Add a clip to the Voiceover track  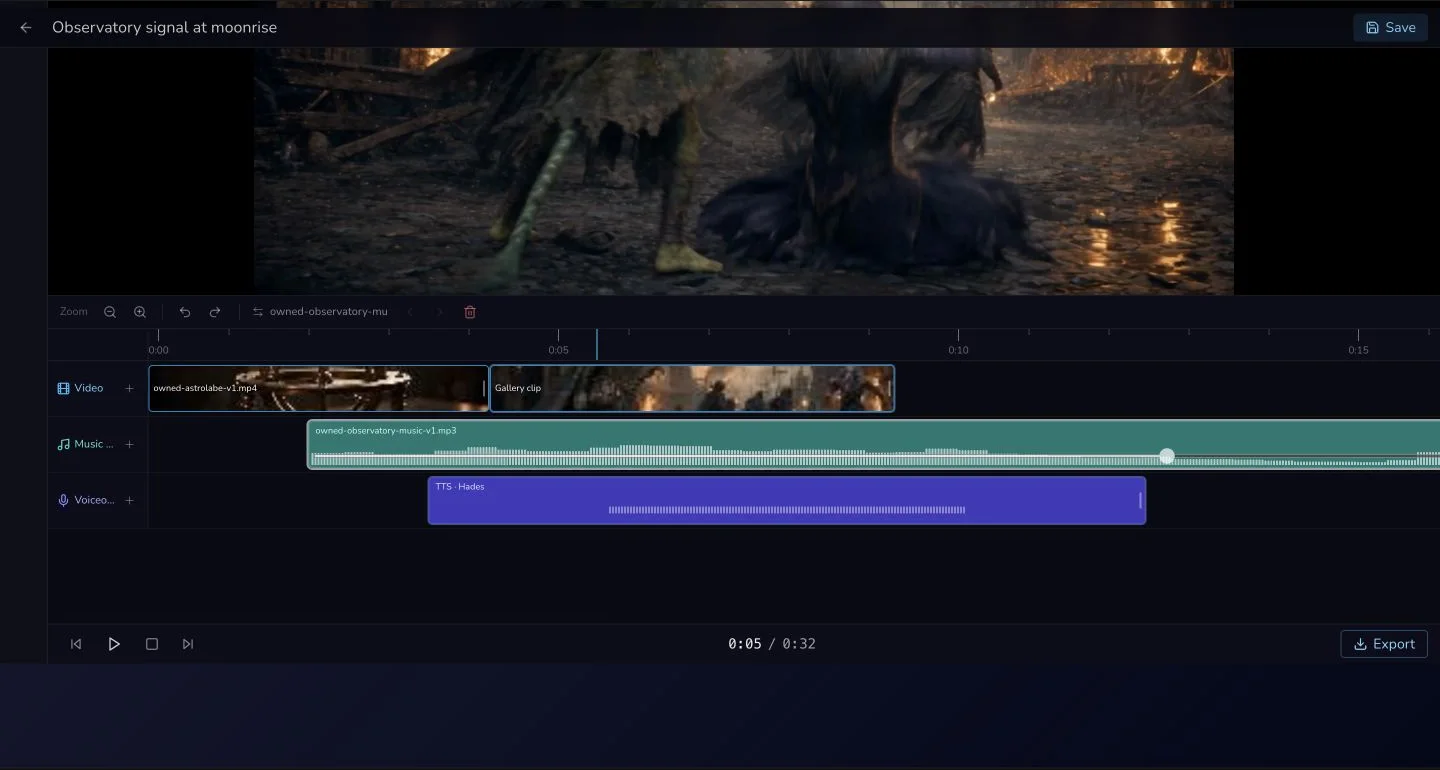tap(129, 500)
